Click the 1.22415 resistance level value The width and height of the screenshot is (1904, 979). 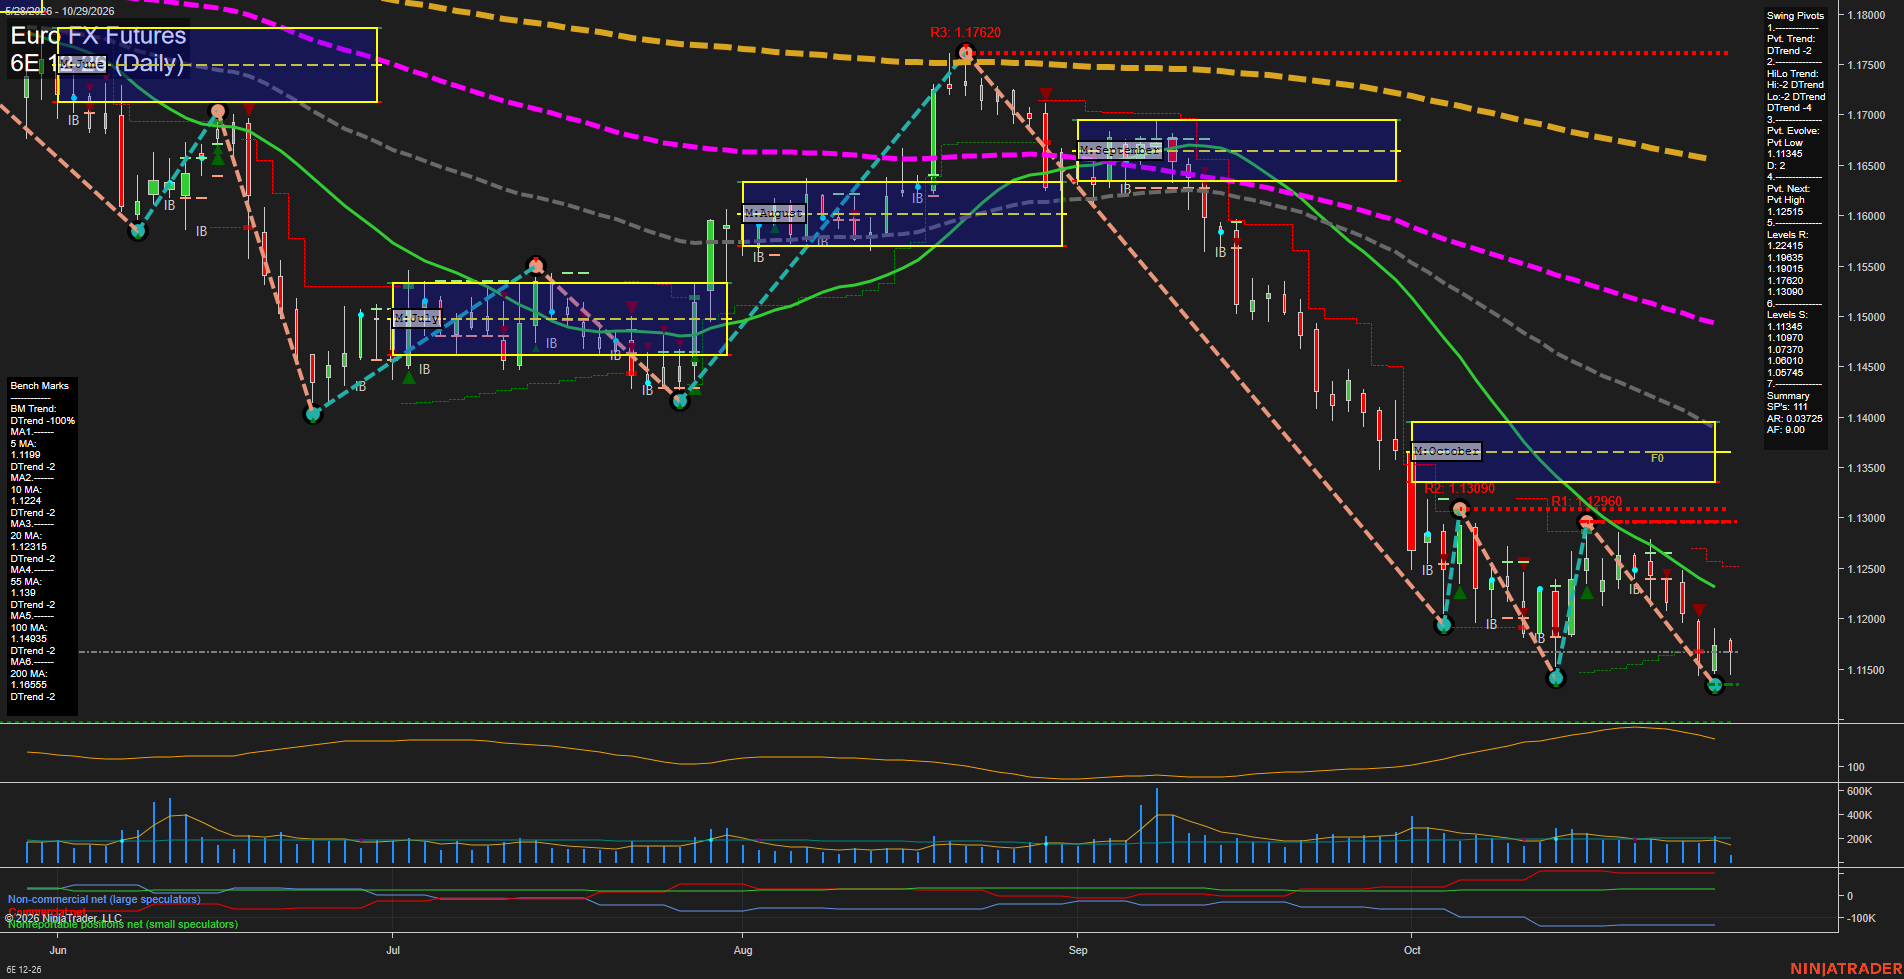[1785, 246]
